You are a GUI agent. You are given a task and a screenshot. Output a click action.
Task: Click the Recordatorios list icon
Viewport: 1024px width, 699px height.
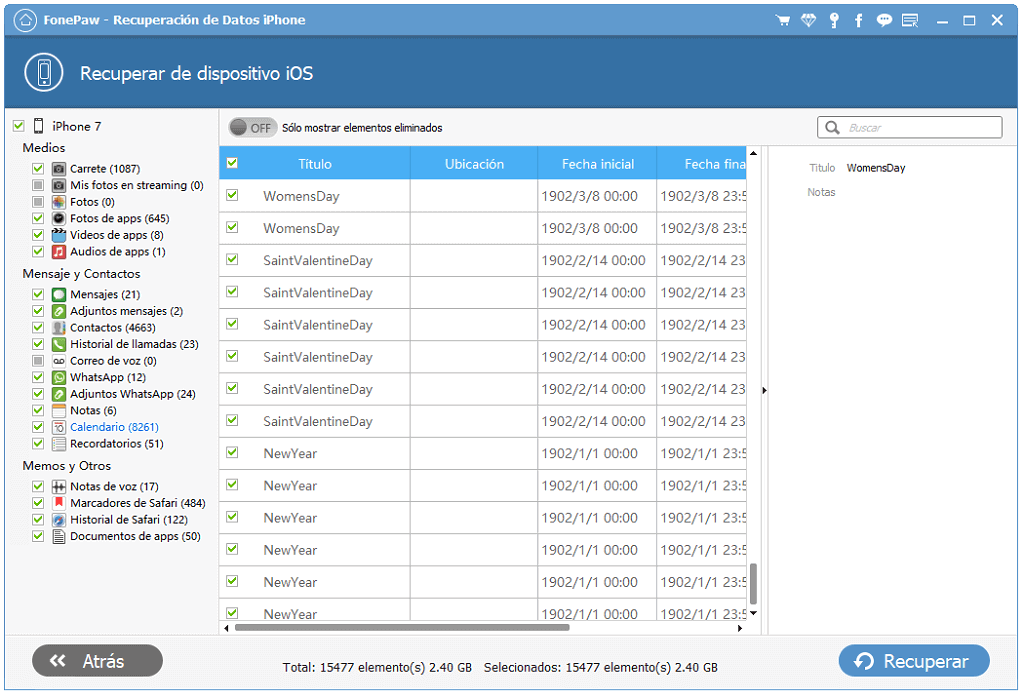pyautogui.click(x=59, y=444)
